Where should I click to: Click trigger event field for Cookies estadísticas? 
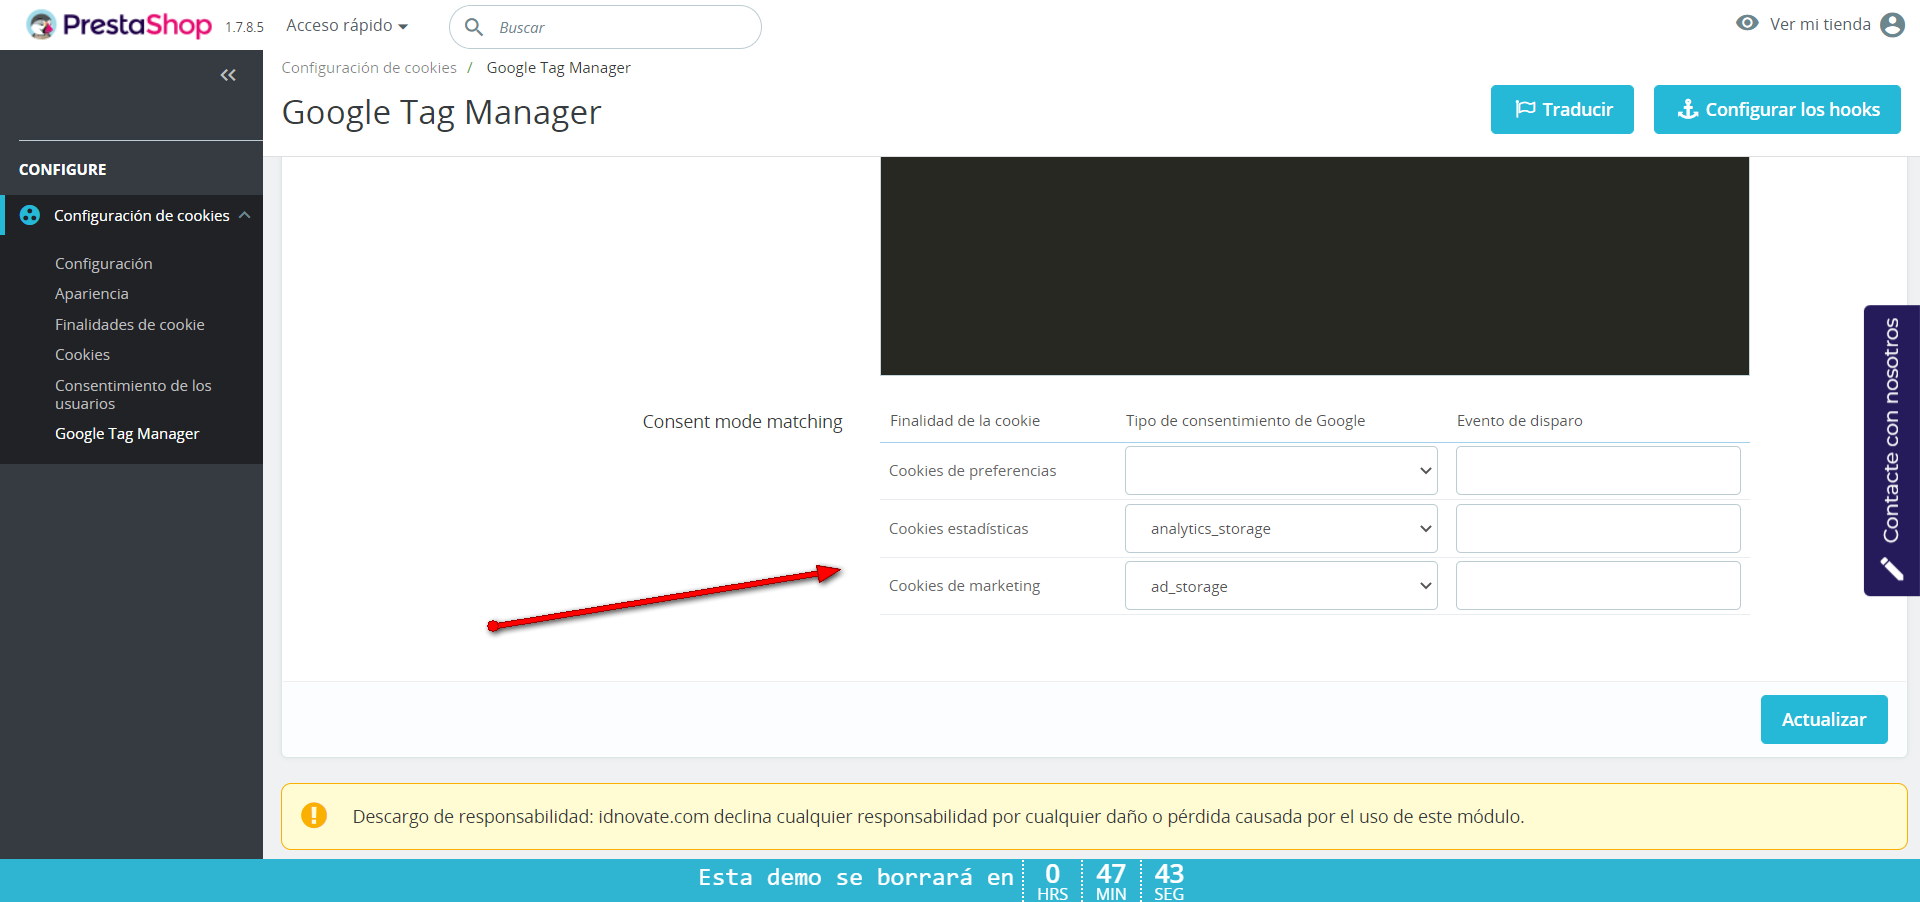(x=1598, y=528)
